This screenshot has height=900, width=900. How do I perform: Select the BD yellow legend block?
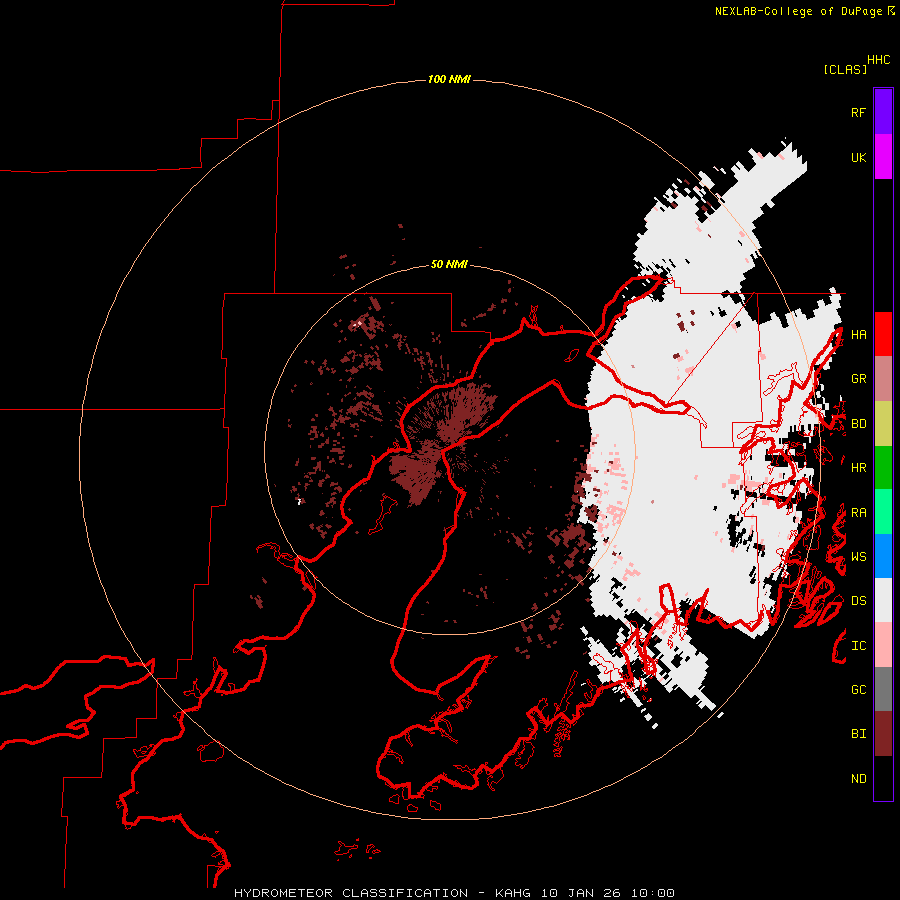883,424
